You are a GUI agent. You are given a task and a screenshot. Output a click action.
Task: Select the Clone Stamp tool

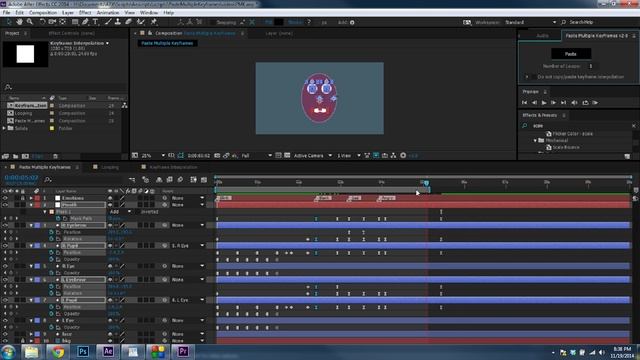pyautogui.click(x=118, y=22)
